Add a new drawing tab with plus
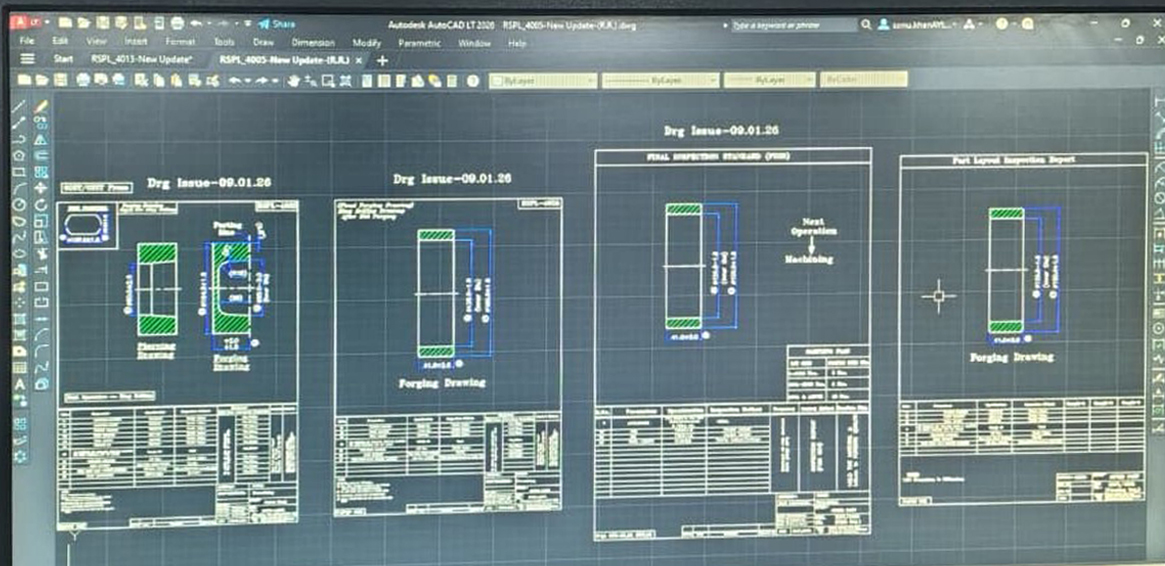This screenshot has width=1165, height=566. (x=382, y=60)
